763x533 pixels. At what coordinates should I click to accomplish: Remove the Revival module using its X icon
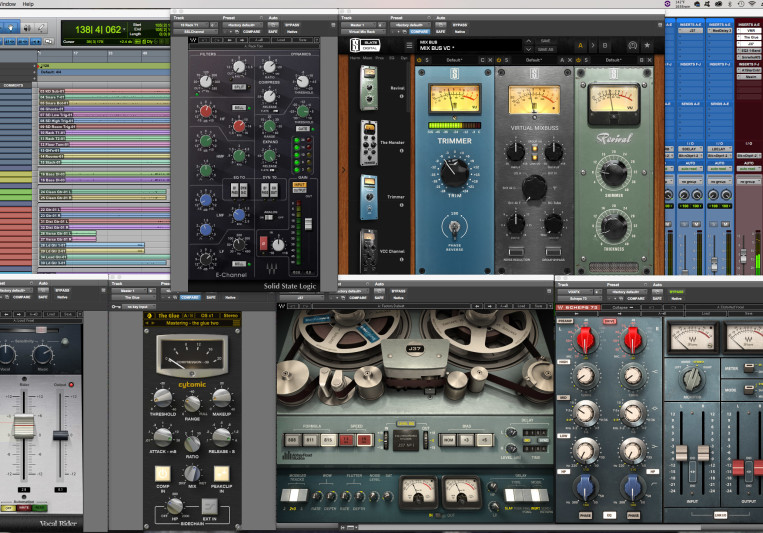coord(649,60)
